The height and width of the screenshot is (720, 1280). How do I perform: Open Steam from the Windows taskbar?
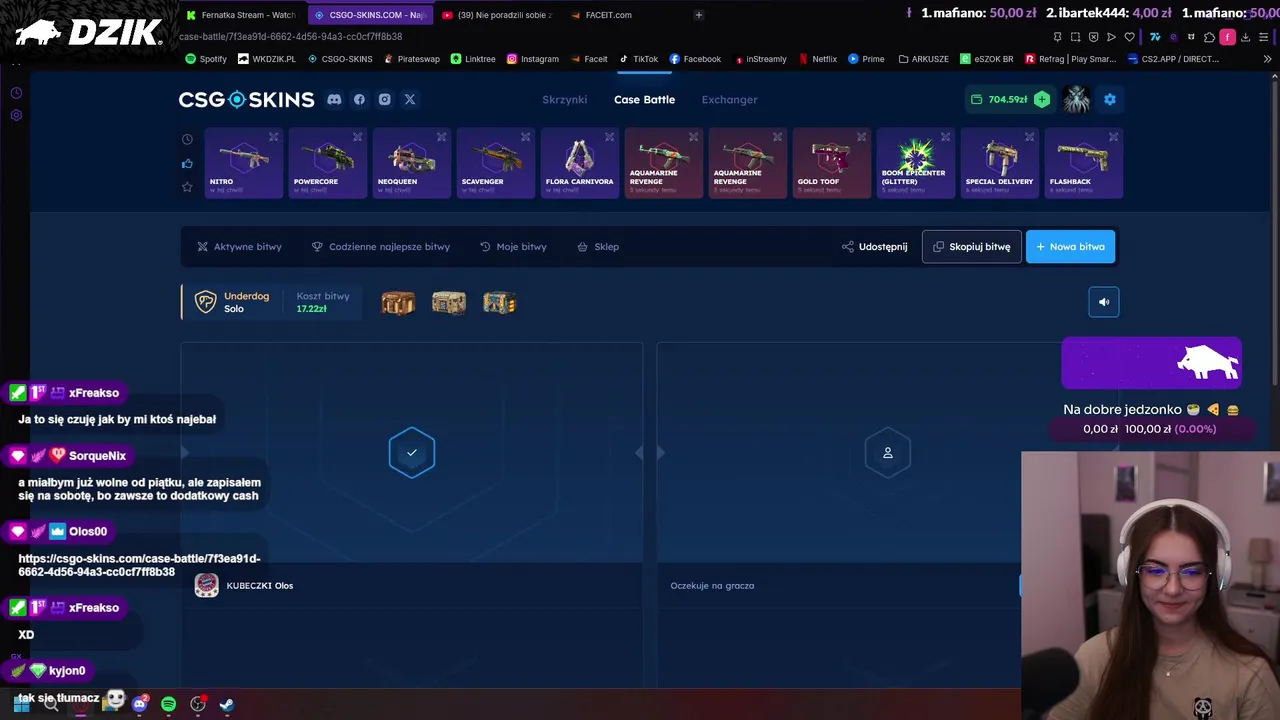(x=227, y=704)
